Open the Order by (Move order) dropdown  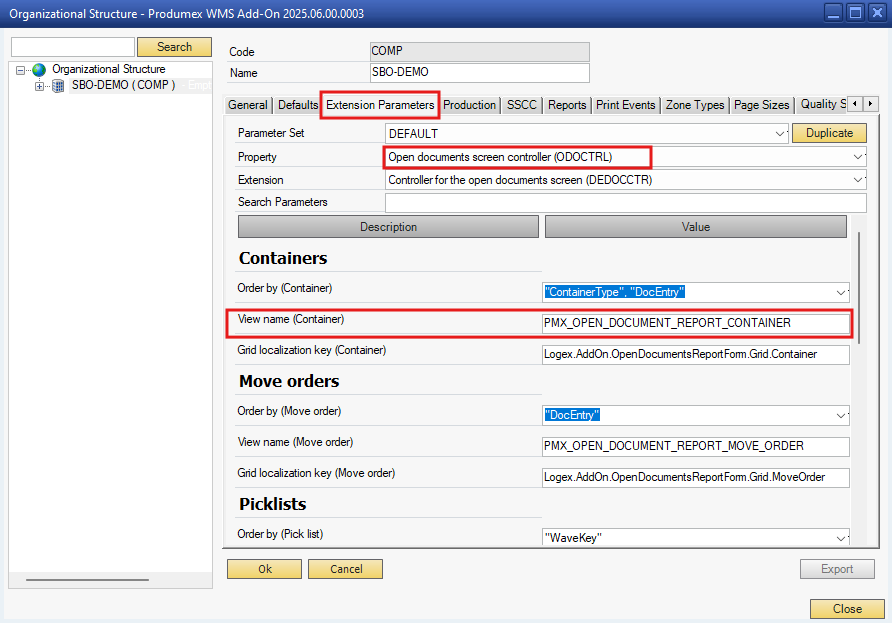click(841, 414)
